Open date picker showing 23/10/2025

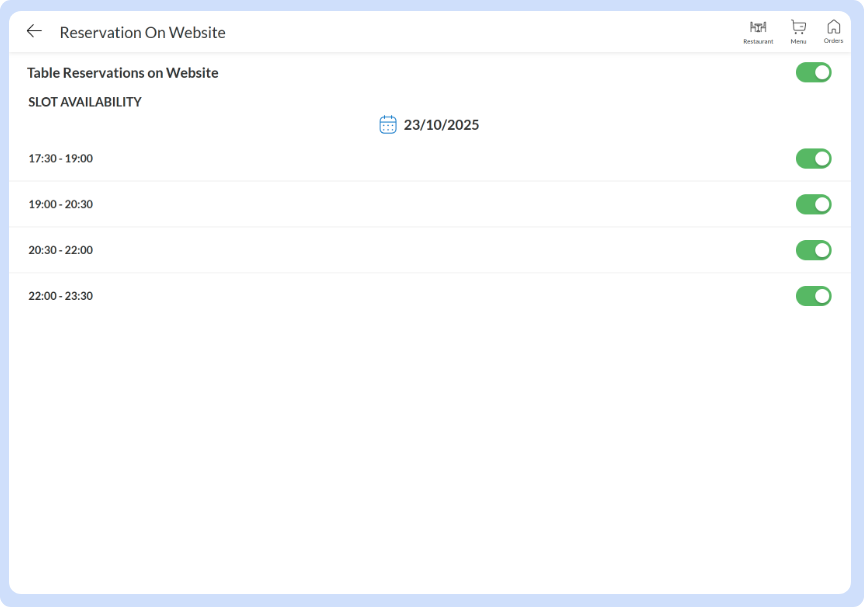[x=441, y=125]
